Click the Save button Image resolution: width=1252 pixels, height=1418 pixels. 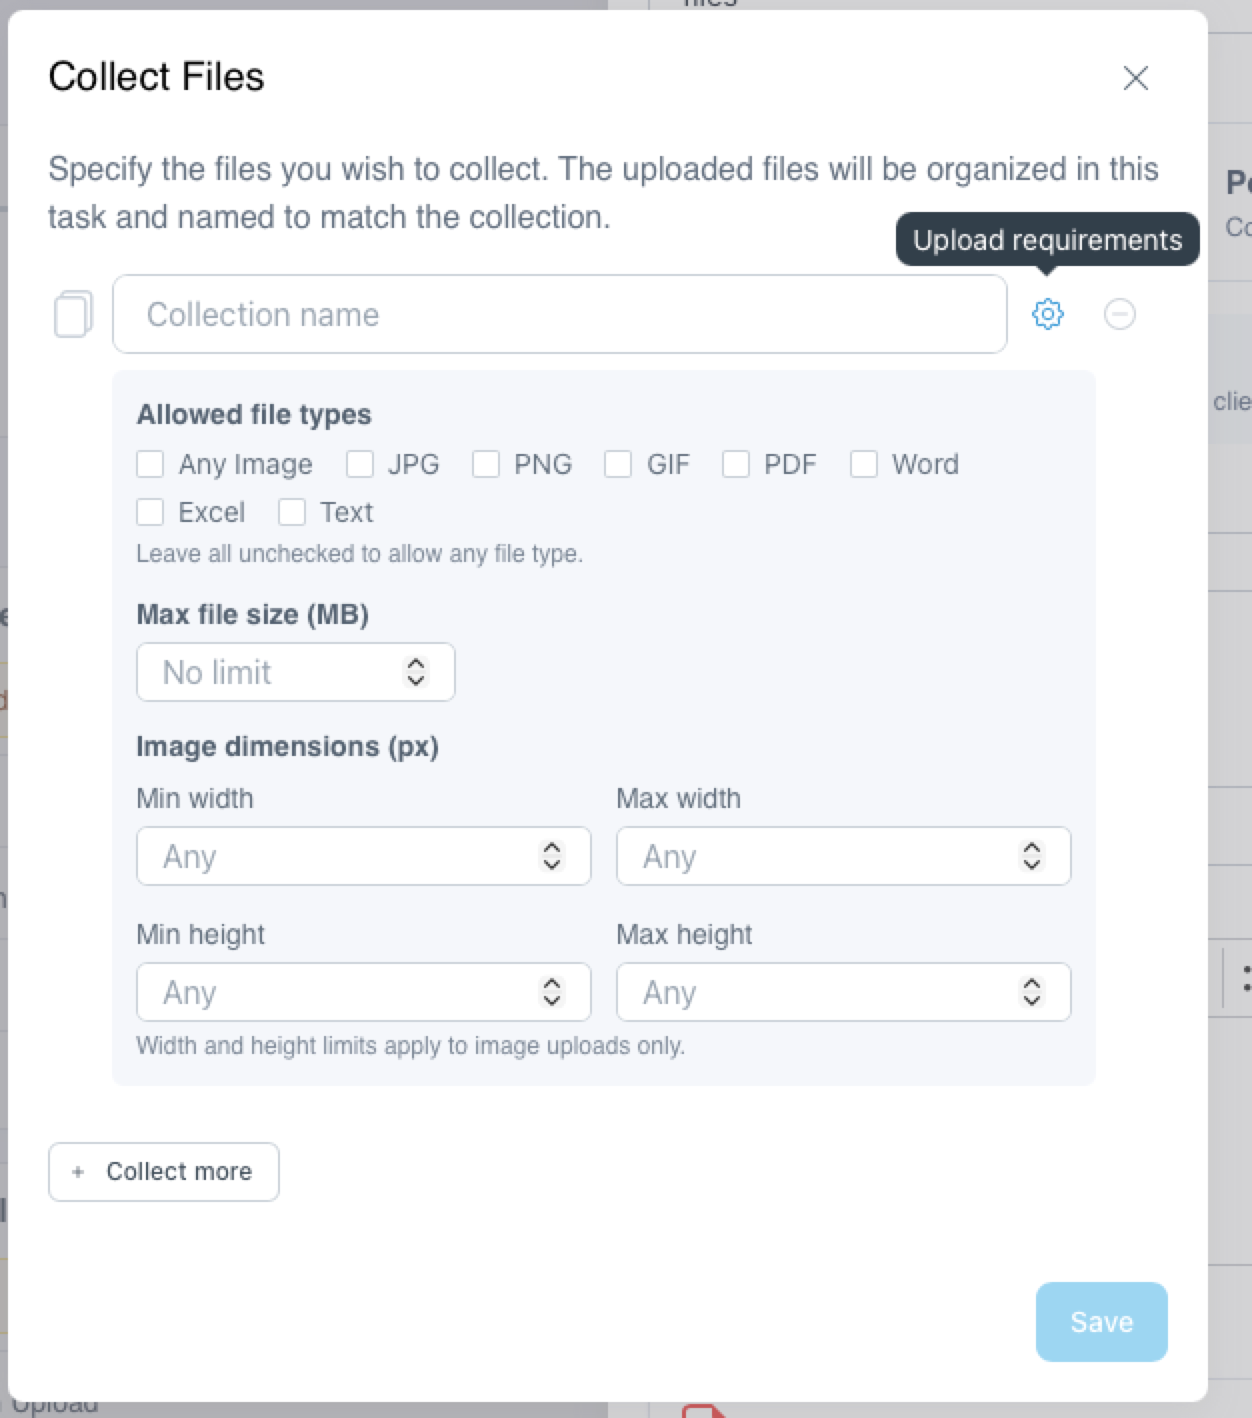click(x=1102, y=1322)
